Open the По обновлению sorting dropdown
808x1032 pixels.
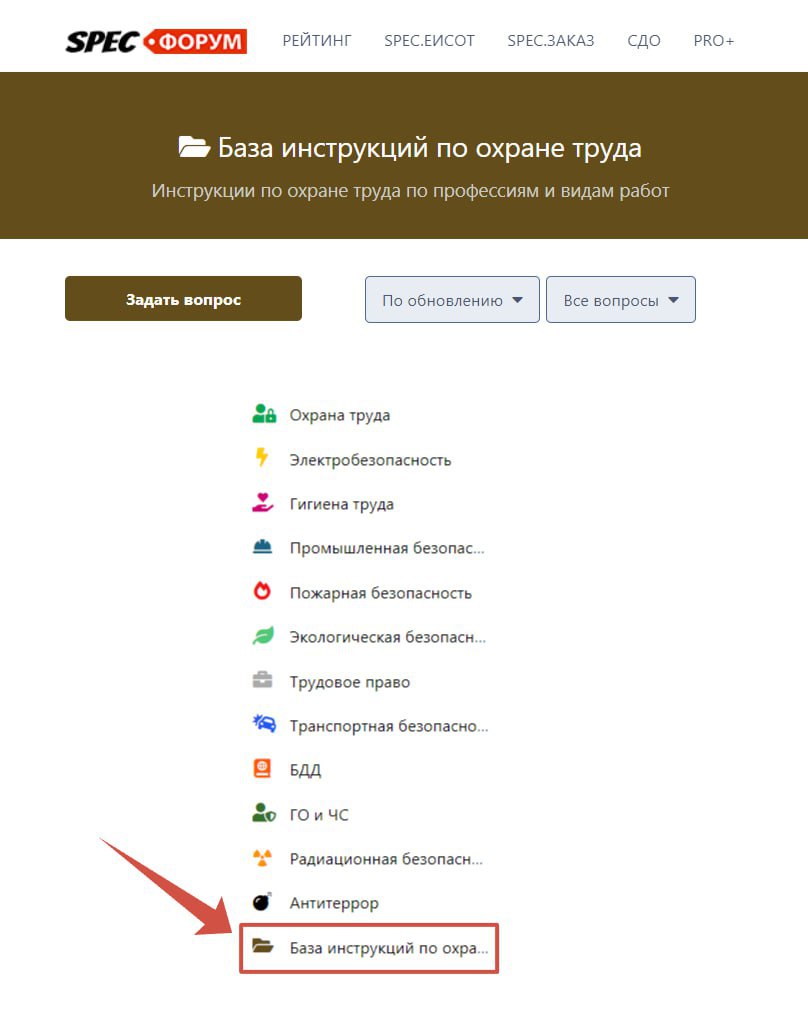pyautogui.click(x=451, y=299)
